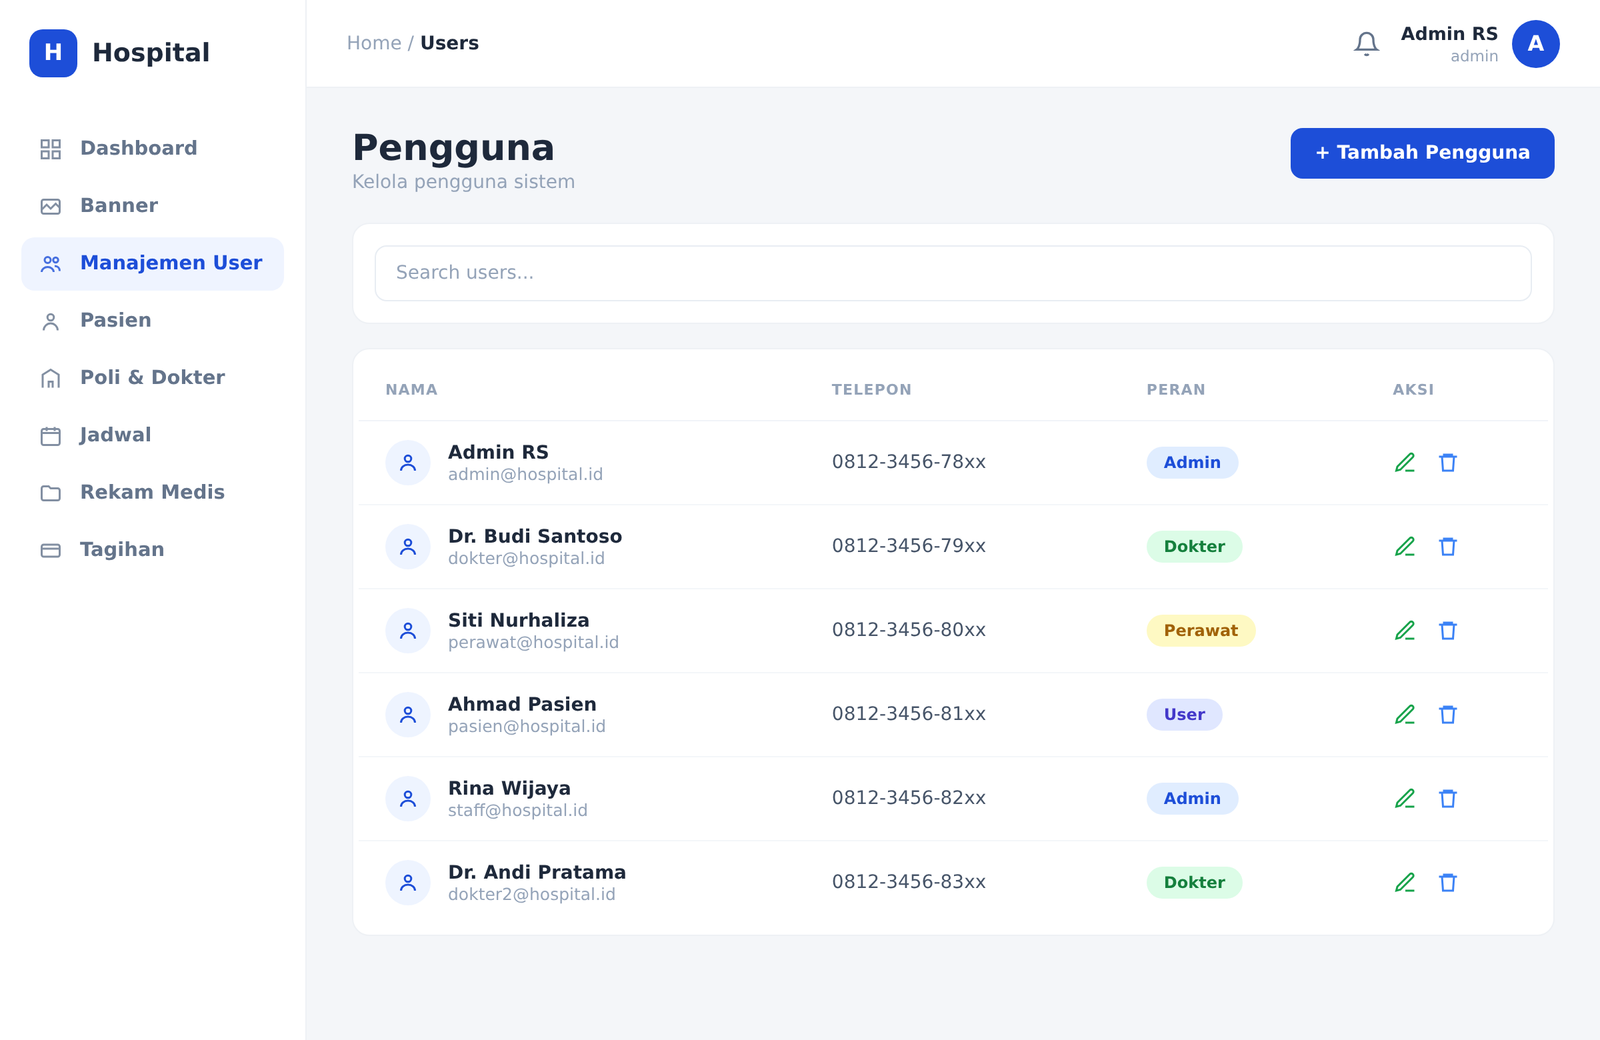Click the Pasien person icon in sidebar

tap(51, 321)
